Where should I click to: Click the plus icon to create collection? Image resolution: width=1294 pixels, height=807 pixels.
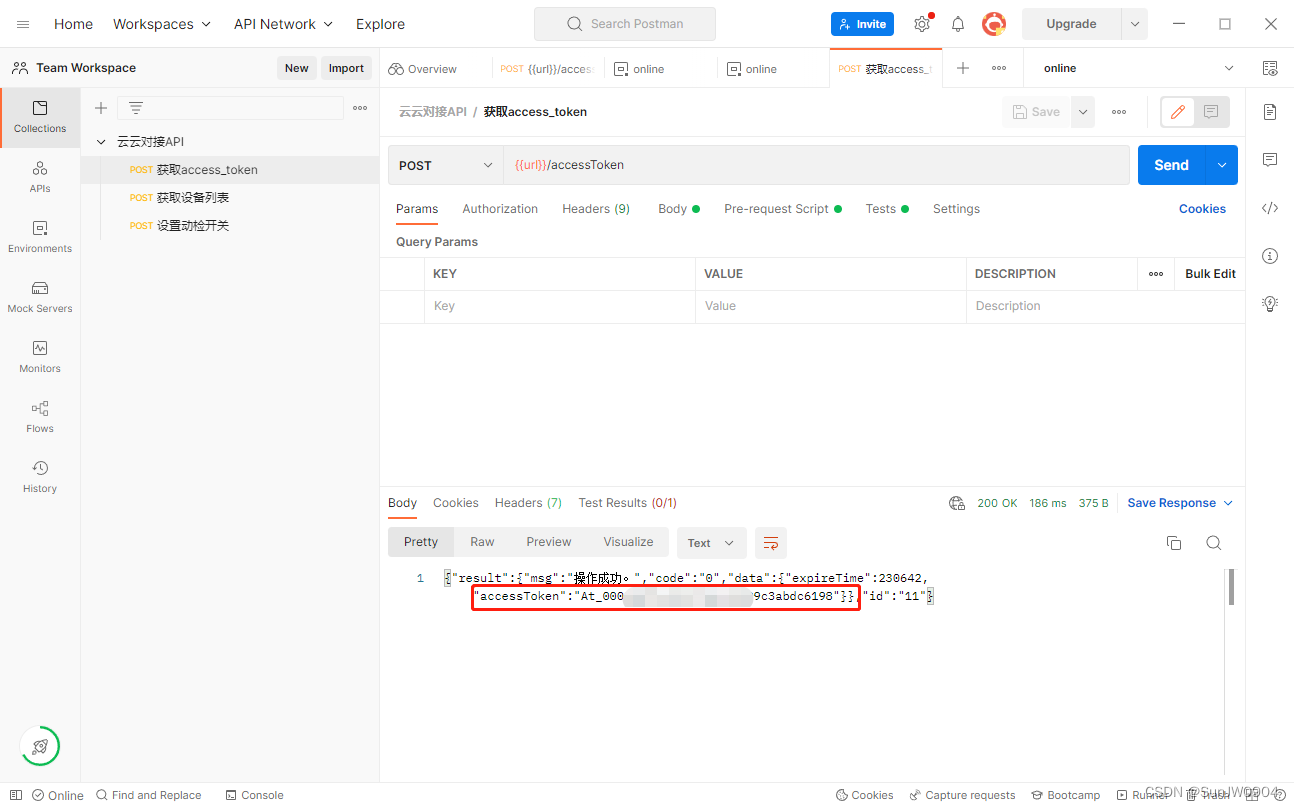pyautogui.click(x=100, y=108)
